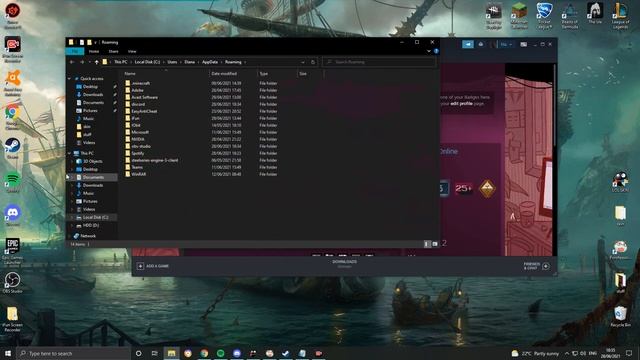Click the Roaming breadcrumb
The image size is (640, 360).
(x=233, y=62)
